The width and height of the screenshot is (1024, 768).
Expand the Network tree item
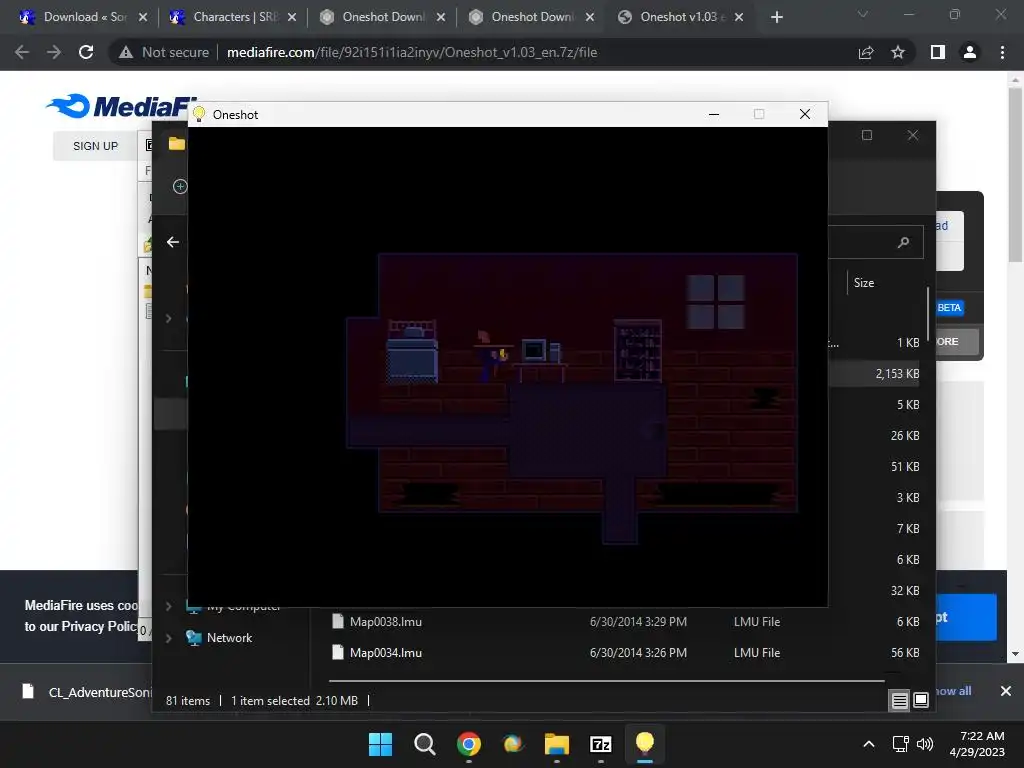coord(168,638)
